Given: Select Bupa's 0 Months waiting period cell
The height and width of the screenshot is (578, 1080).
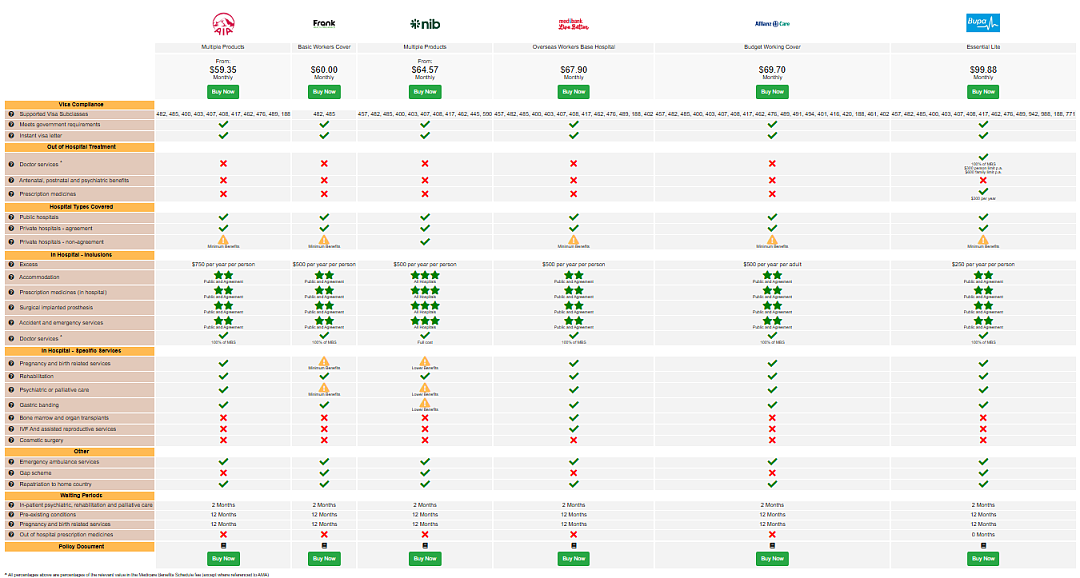Looking at the screenshot, I should click(983, 535).
